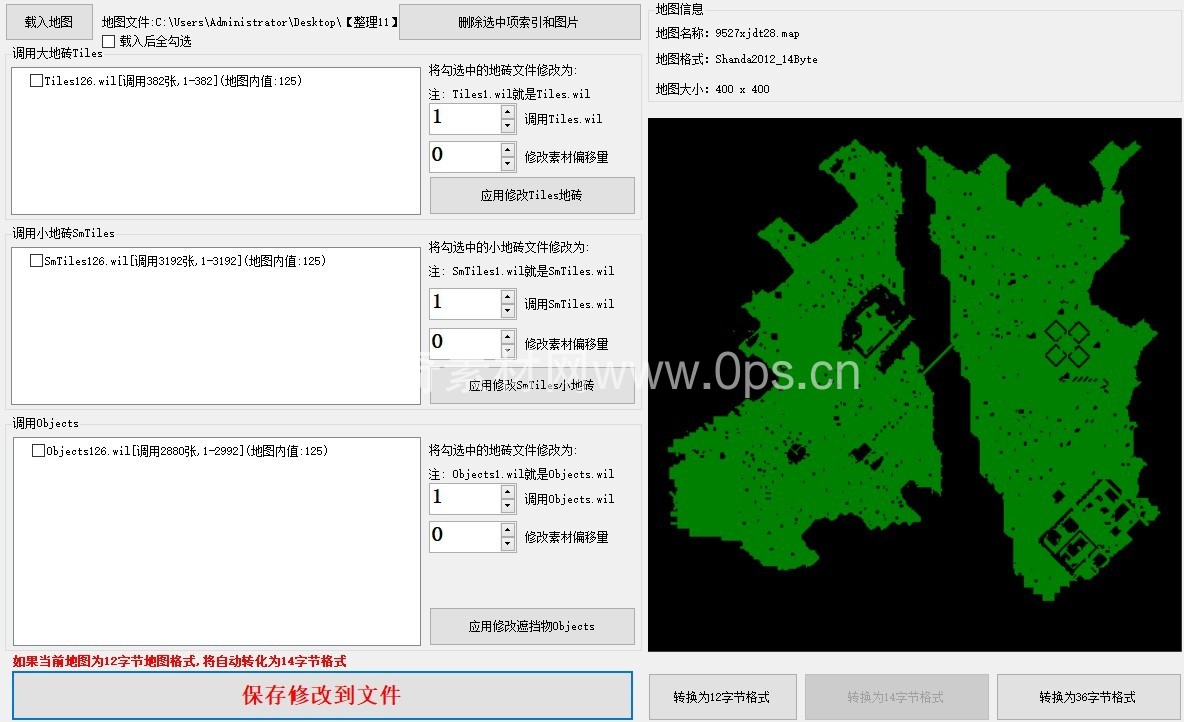Increase the 调用SmTiles.wil spinner value
The width and height of the screenshot is (1184, 722).
click(x=508, y=296)
